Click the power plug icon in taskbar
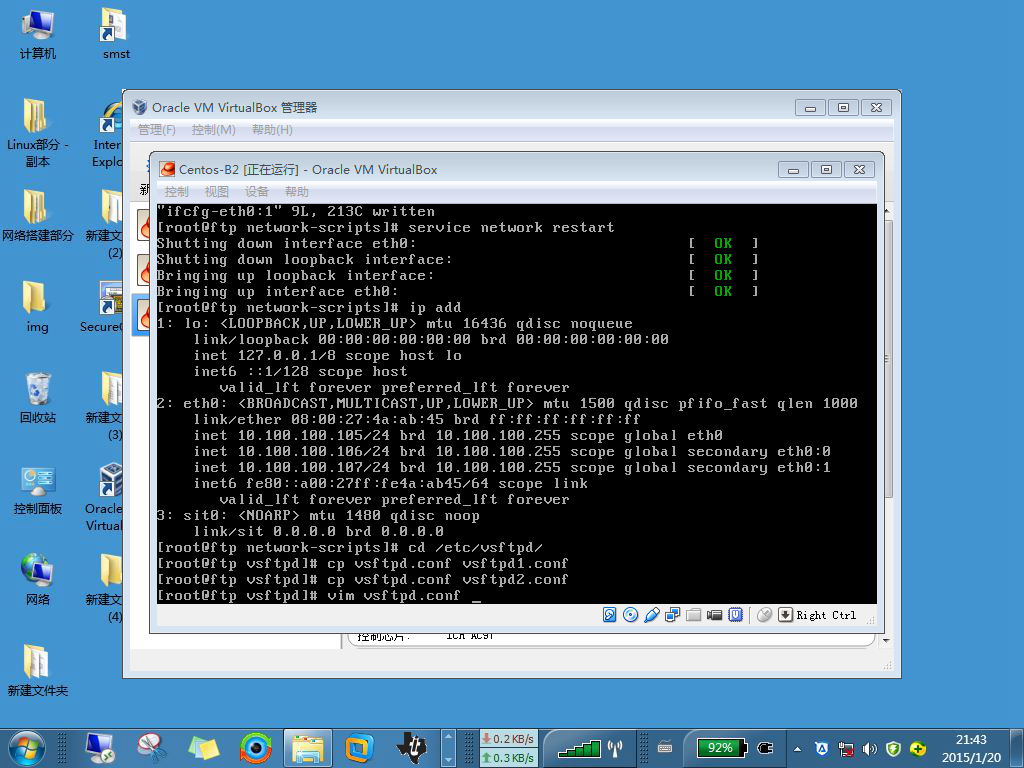This screenshot has width=1024, height=768. tap(765, 748)
